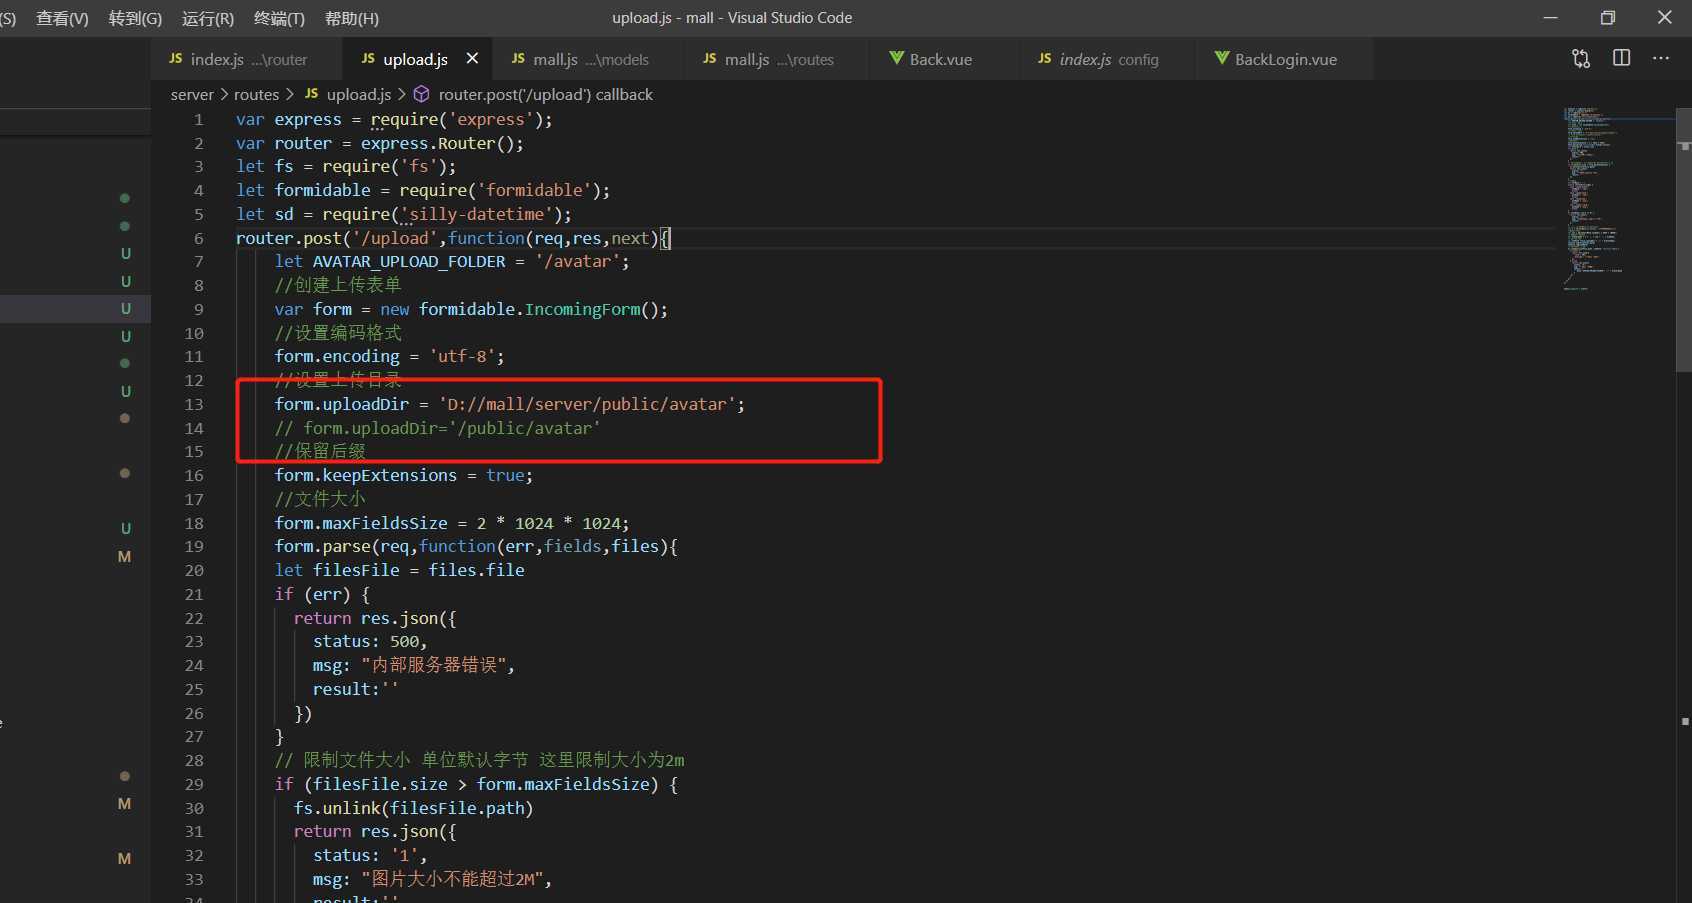
Task: Open changes compare icon in editor toolbar
Action: pos(1581,59)
